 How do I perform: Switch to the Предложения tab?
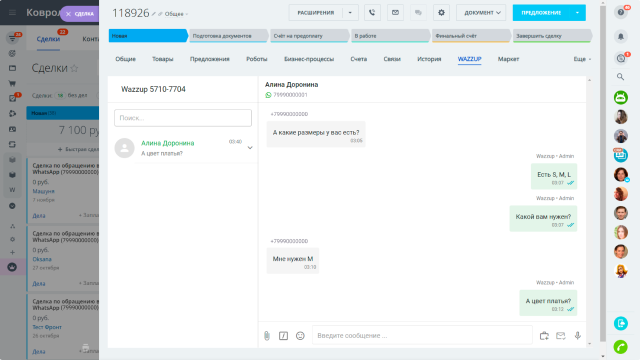point(209,59)
